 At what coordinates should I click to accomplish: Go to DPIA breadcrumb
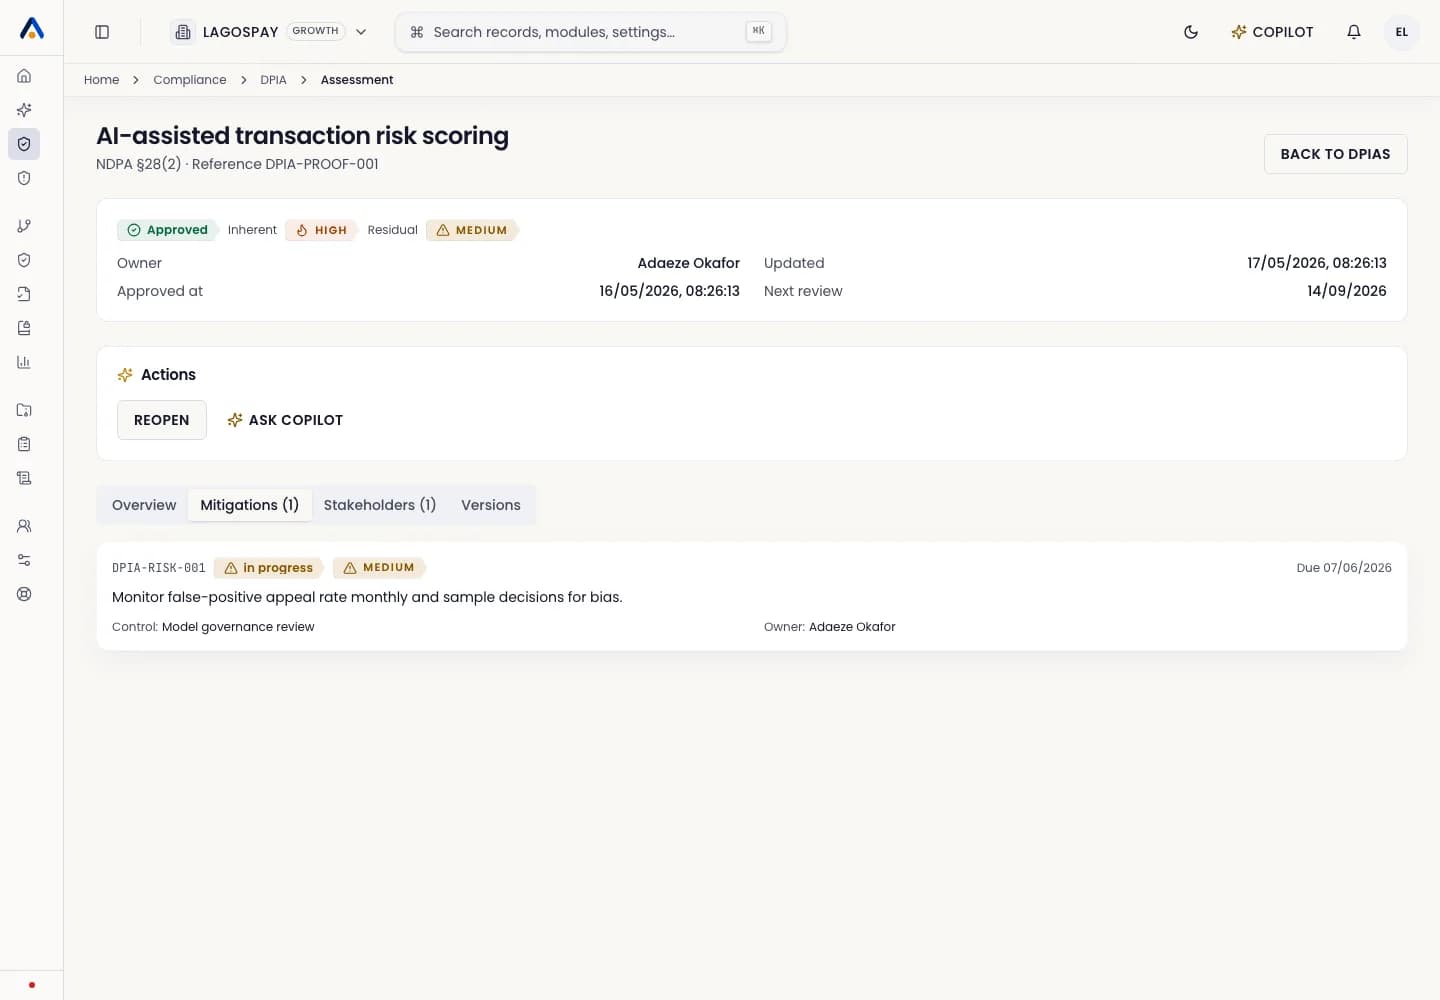click(273, 80)
